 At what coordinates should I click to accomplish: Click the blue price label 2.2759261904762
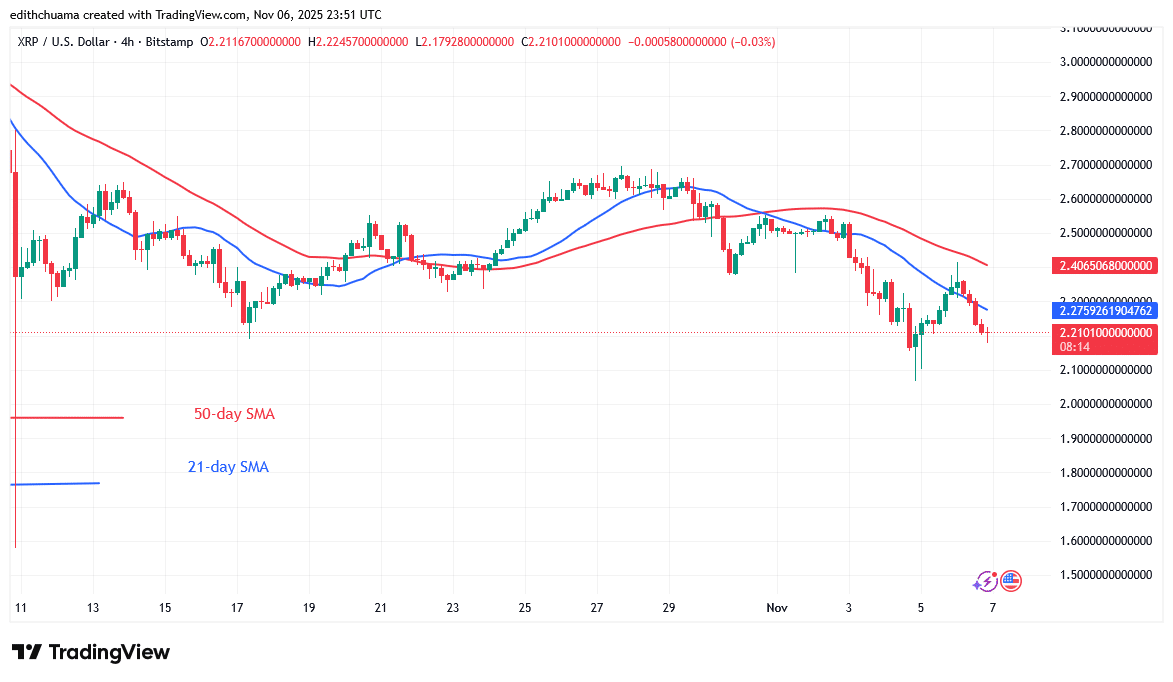[1104, 312]
